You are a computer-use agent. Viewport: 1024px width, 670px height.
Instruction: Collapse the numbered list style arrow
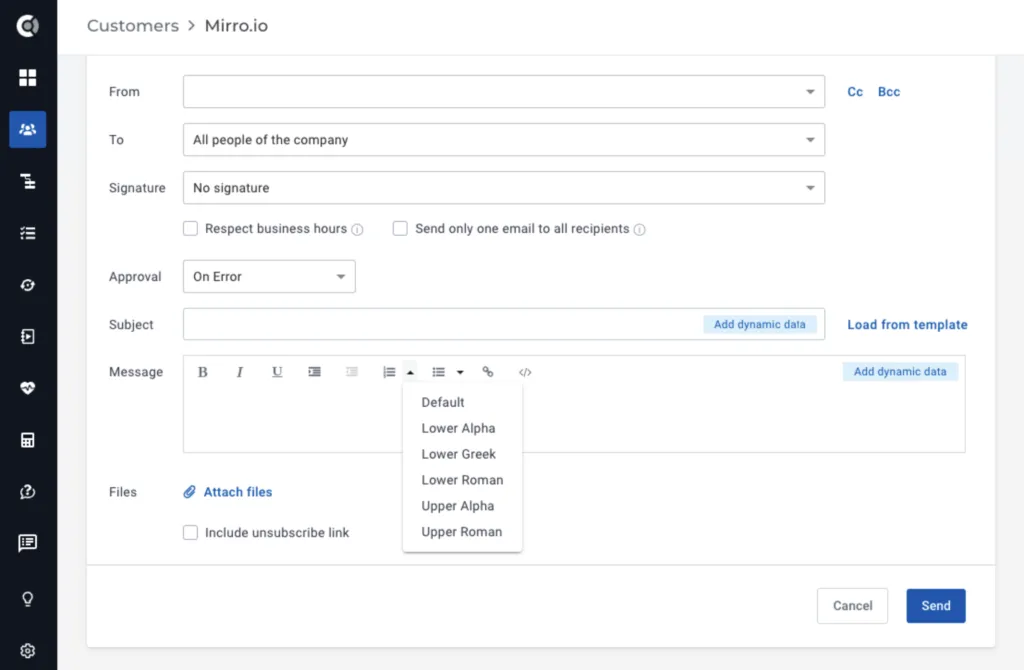[x=410, y=372]
